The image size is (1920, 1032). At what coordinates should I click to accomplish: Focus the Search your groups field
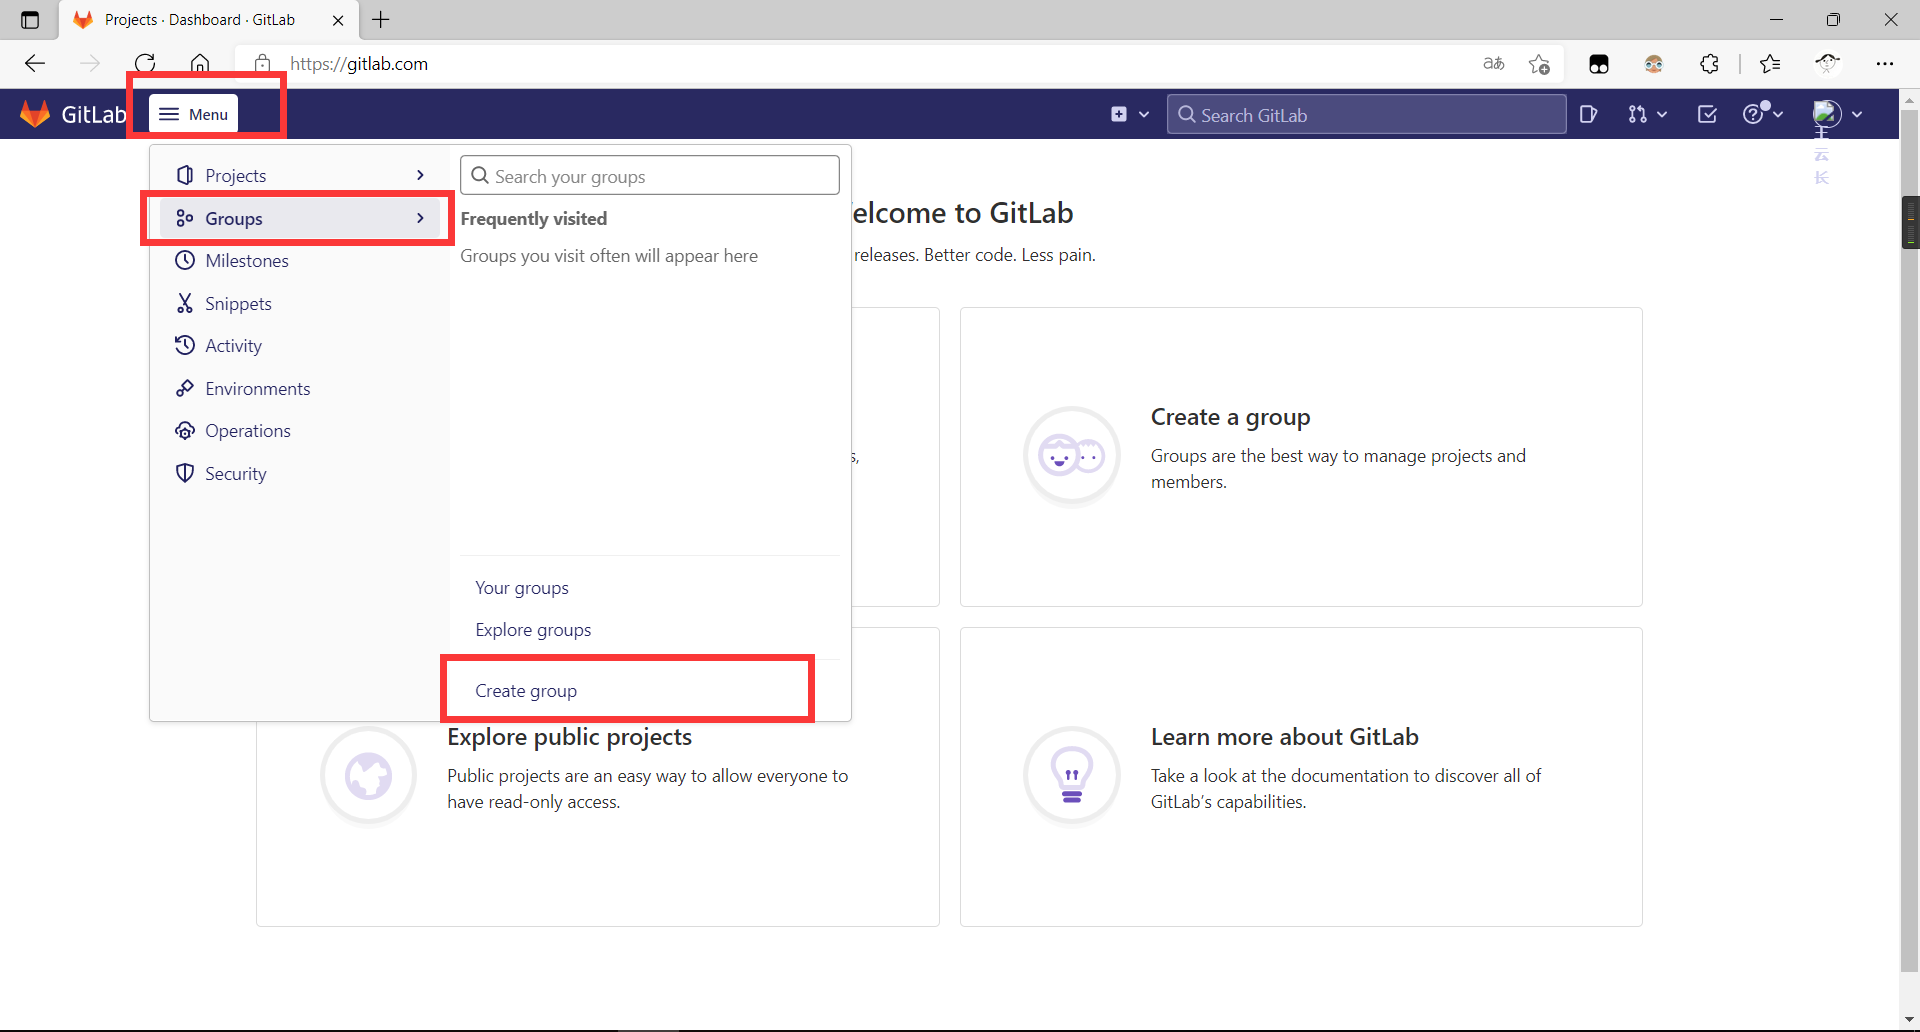(650, 176)
